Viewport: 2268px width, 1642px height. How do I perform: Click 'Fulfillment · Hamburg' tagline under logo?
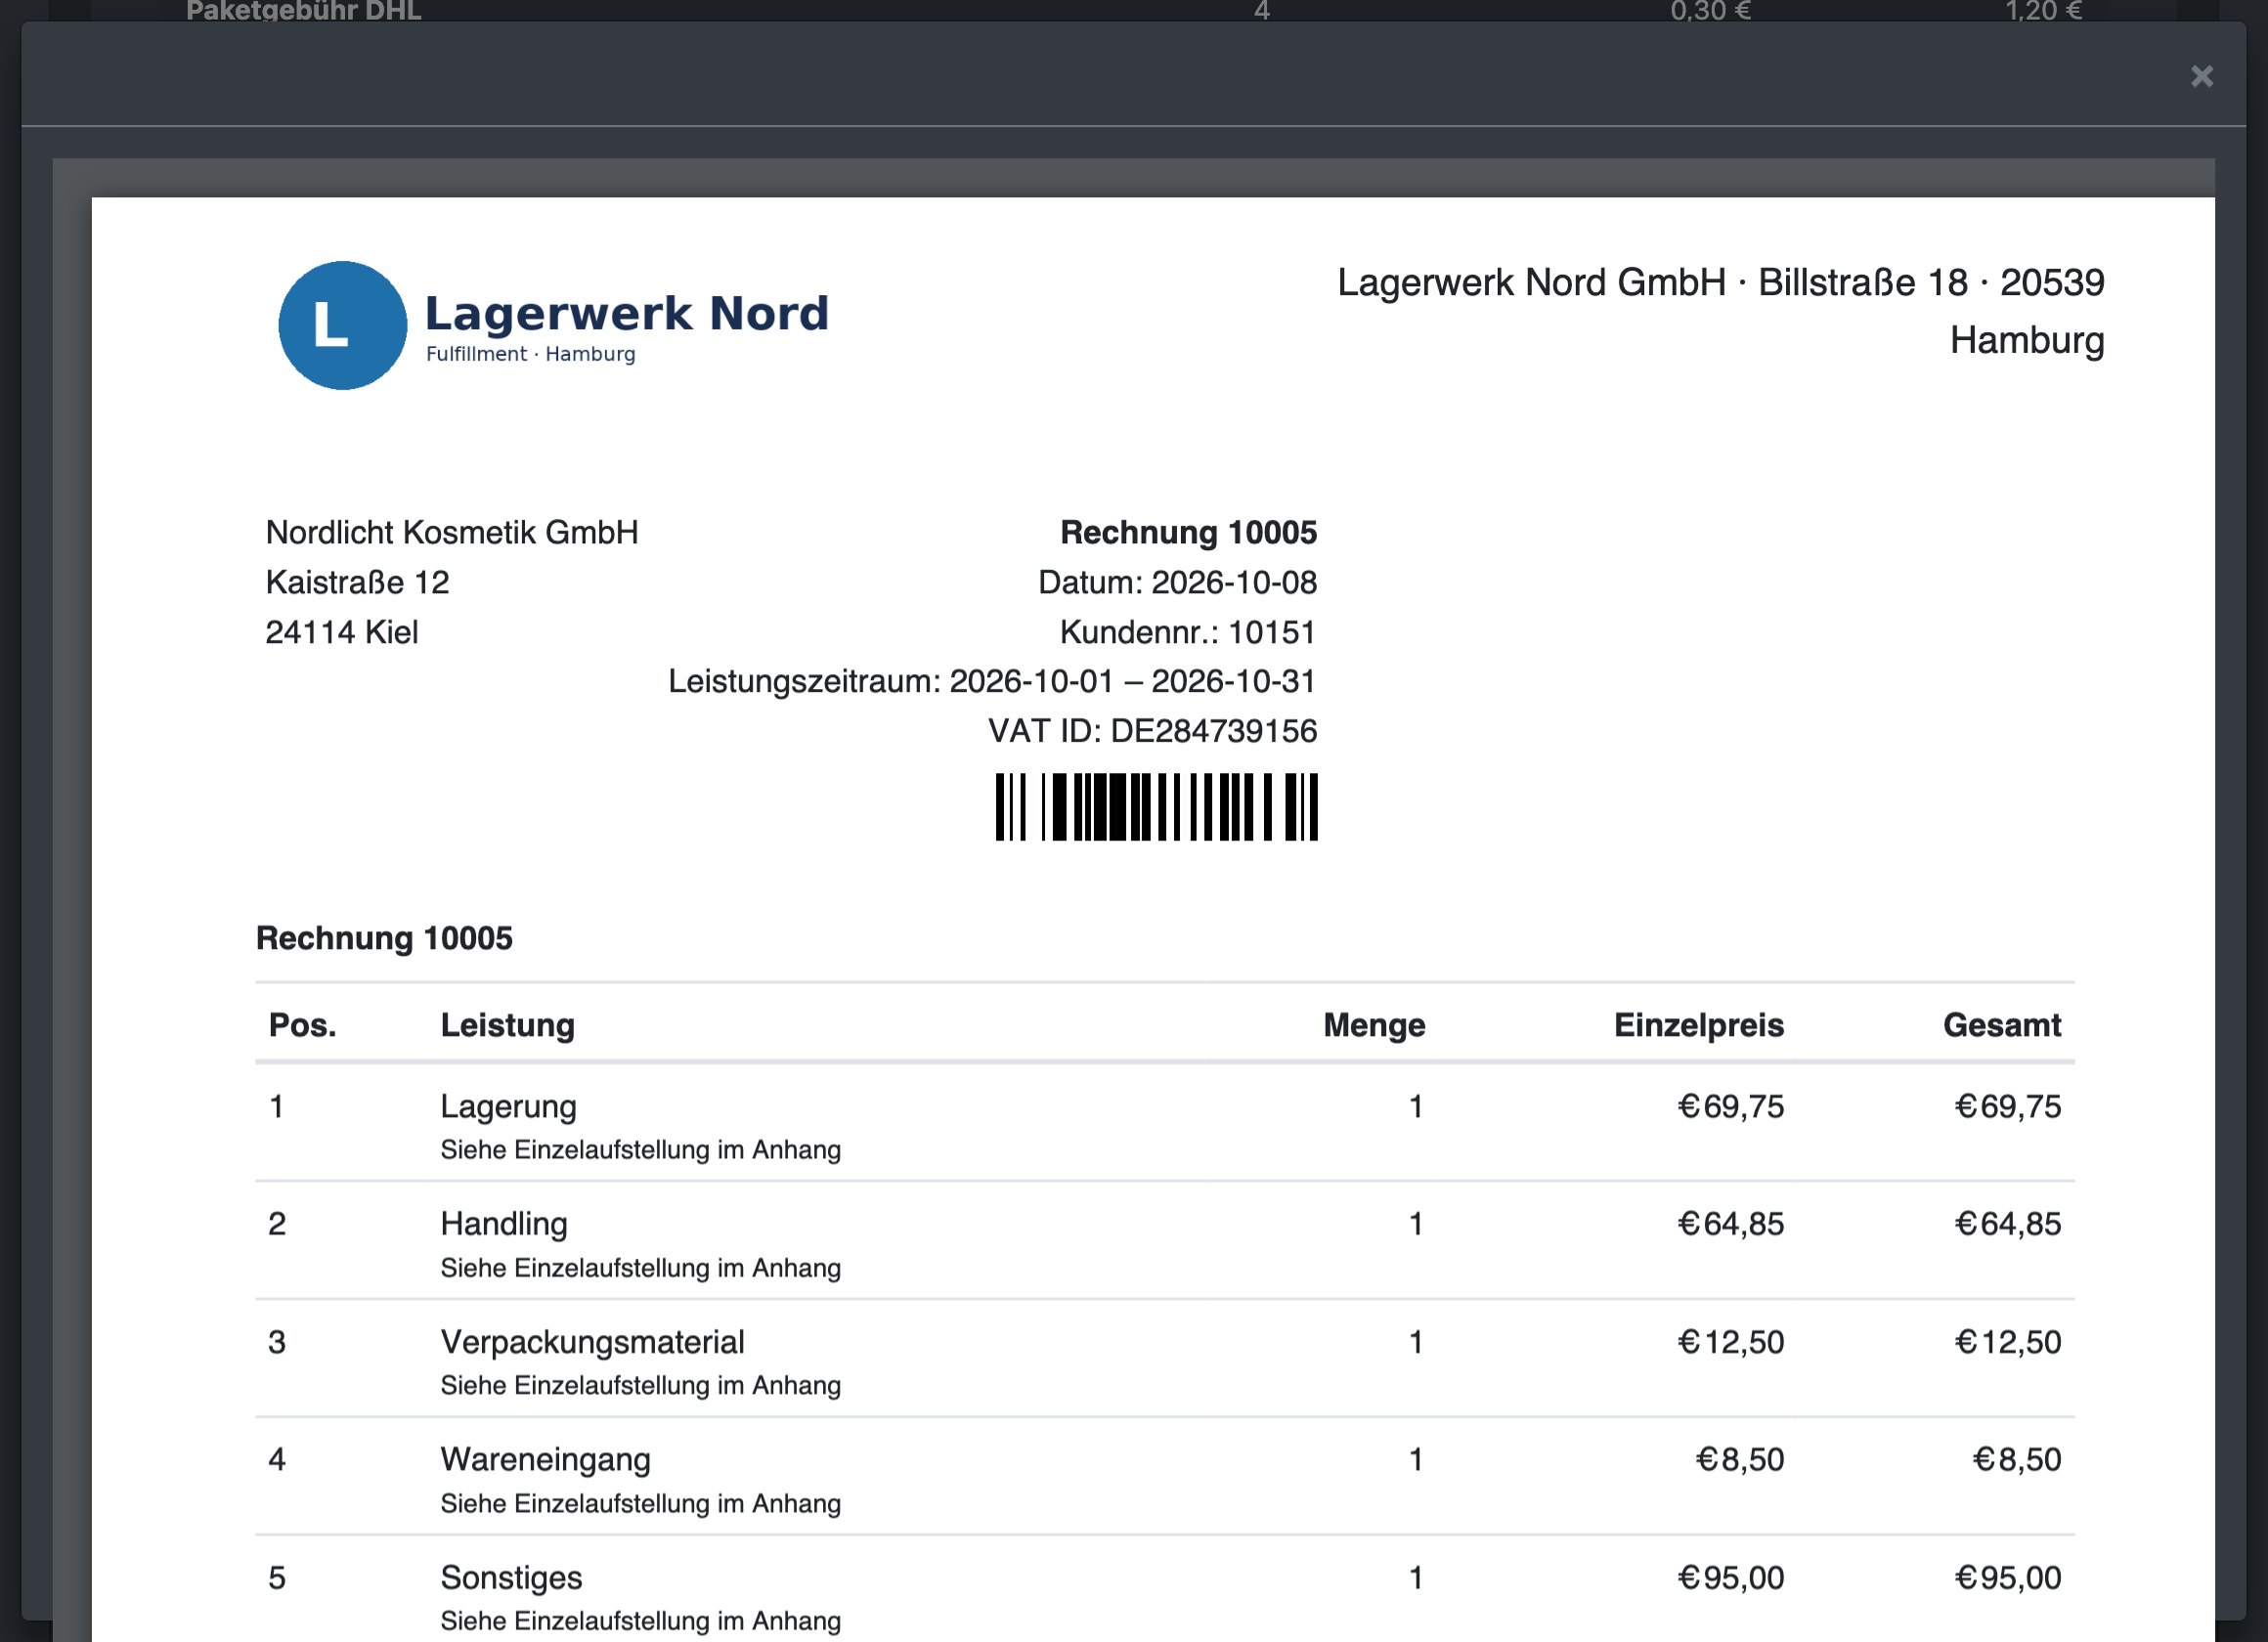click(530, 354)
